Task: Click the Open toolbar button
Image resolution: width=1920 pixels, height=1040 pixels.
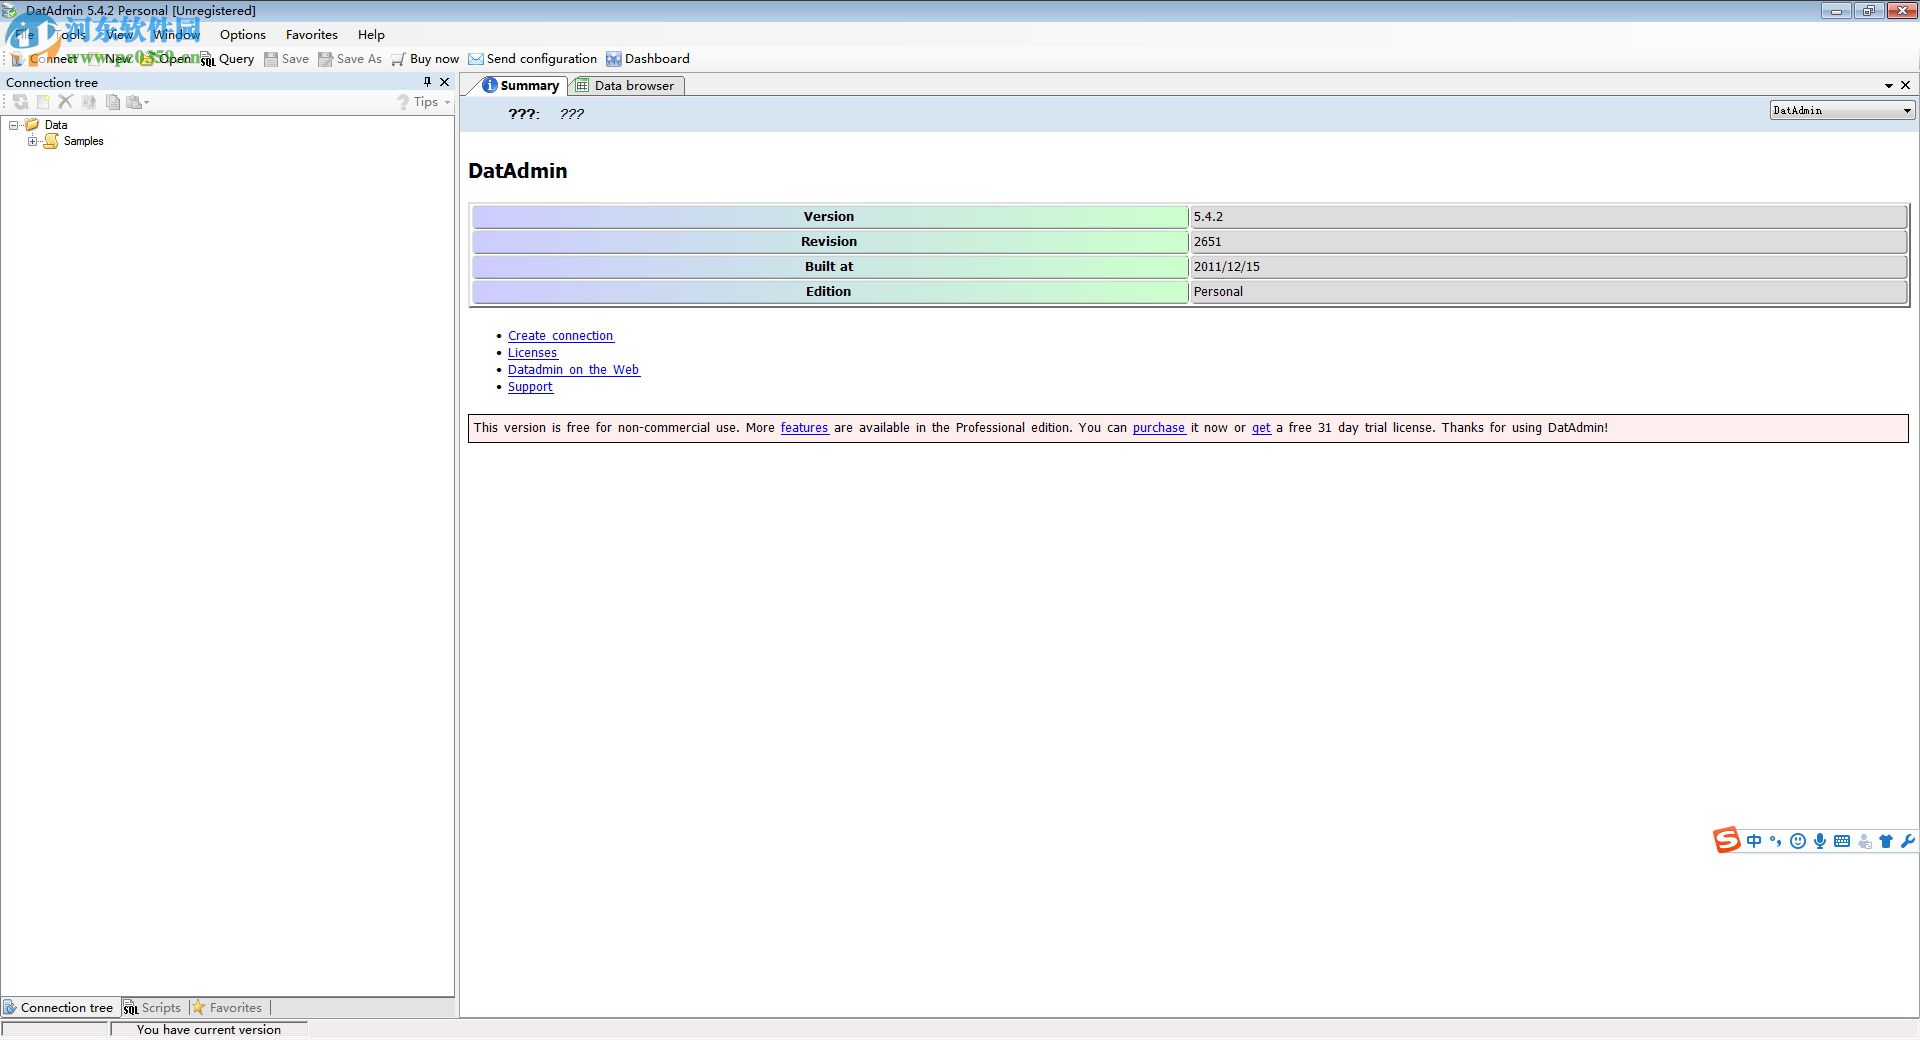Action: (x=166, y=59)
